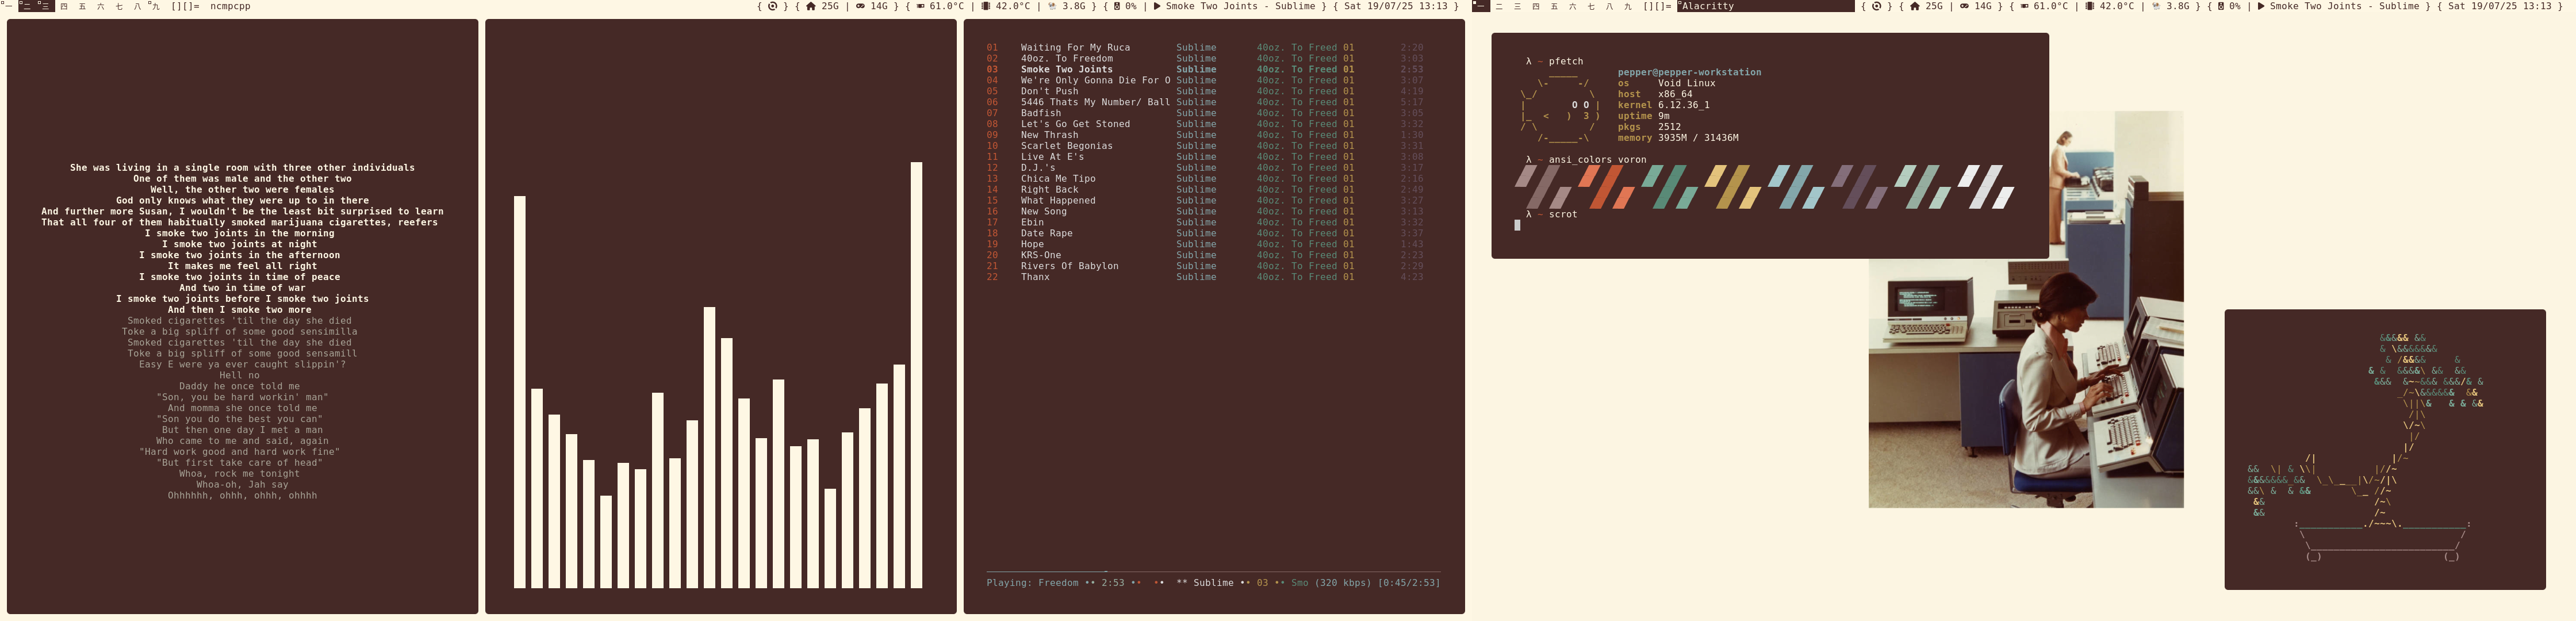Click the []= layout symbol beside the ncmpcpp title

tap(186, 6)
